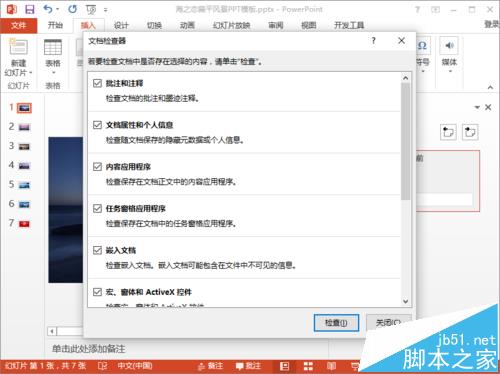Select slide 5 thumbnail

24,185
